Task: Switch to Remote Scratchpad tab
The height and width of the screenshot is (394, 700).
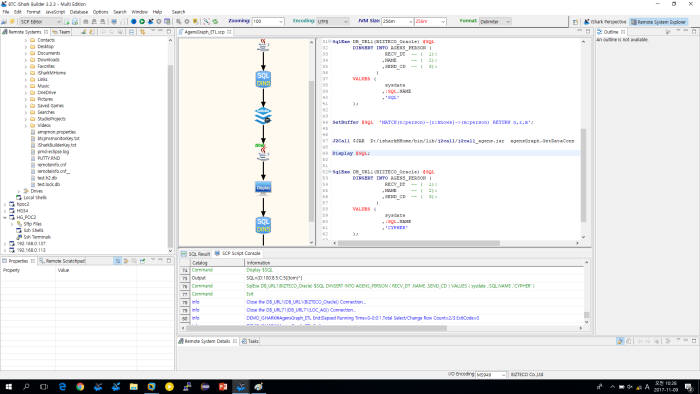Action: point(62,261)
